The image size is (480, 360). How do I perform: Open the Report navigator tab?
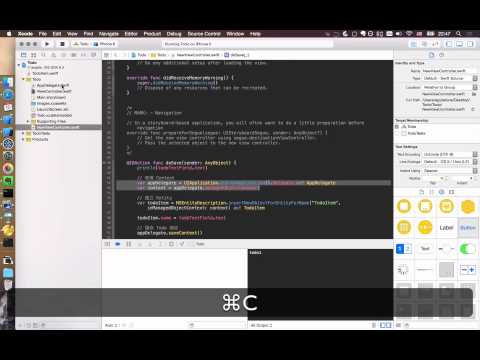pyautogui.click(x=93, y=55)
